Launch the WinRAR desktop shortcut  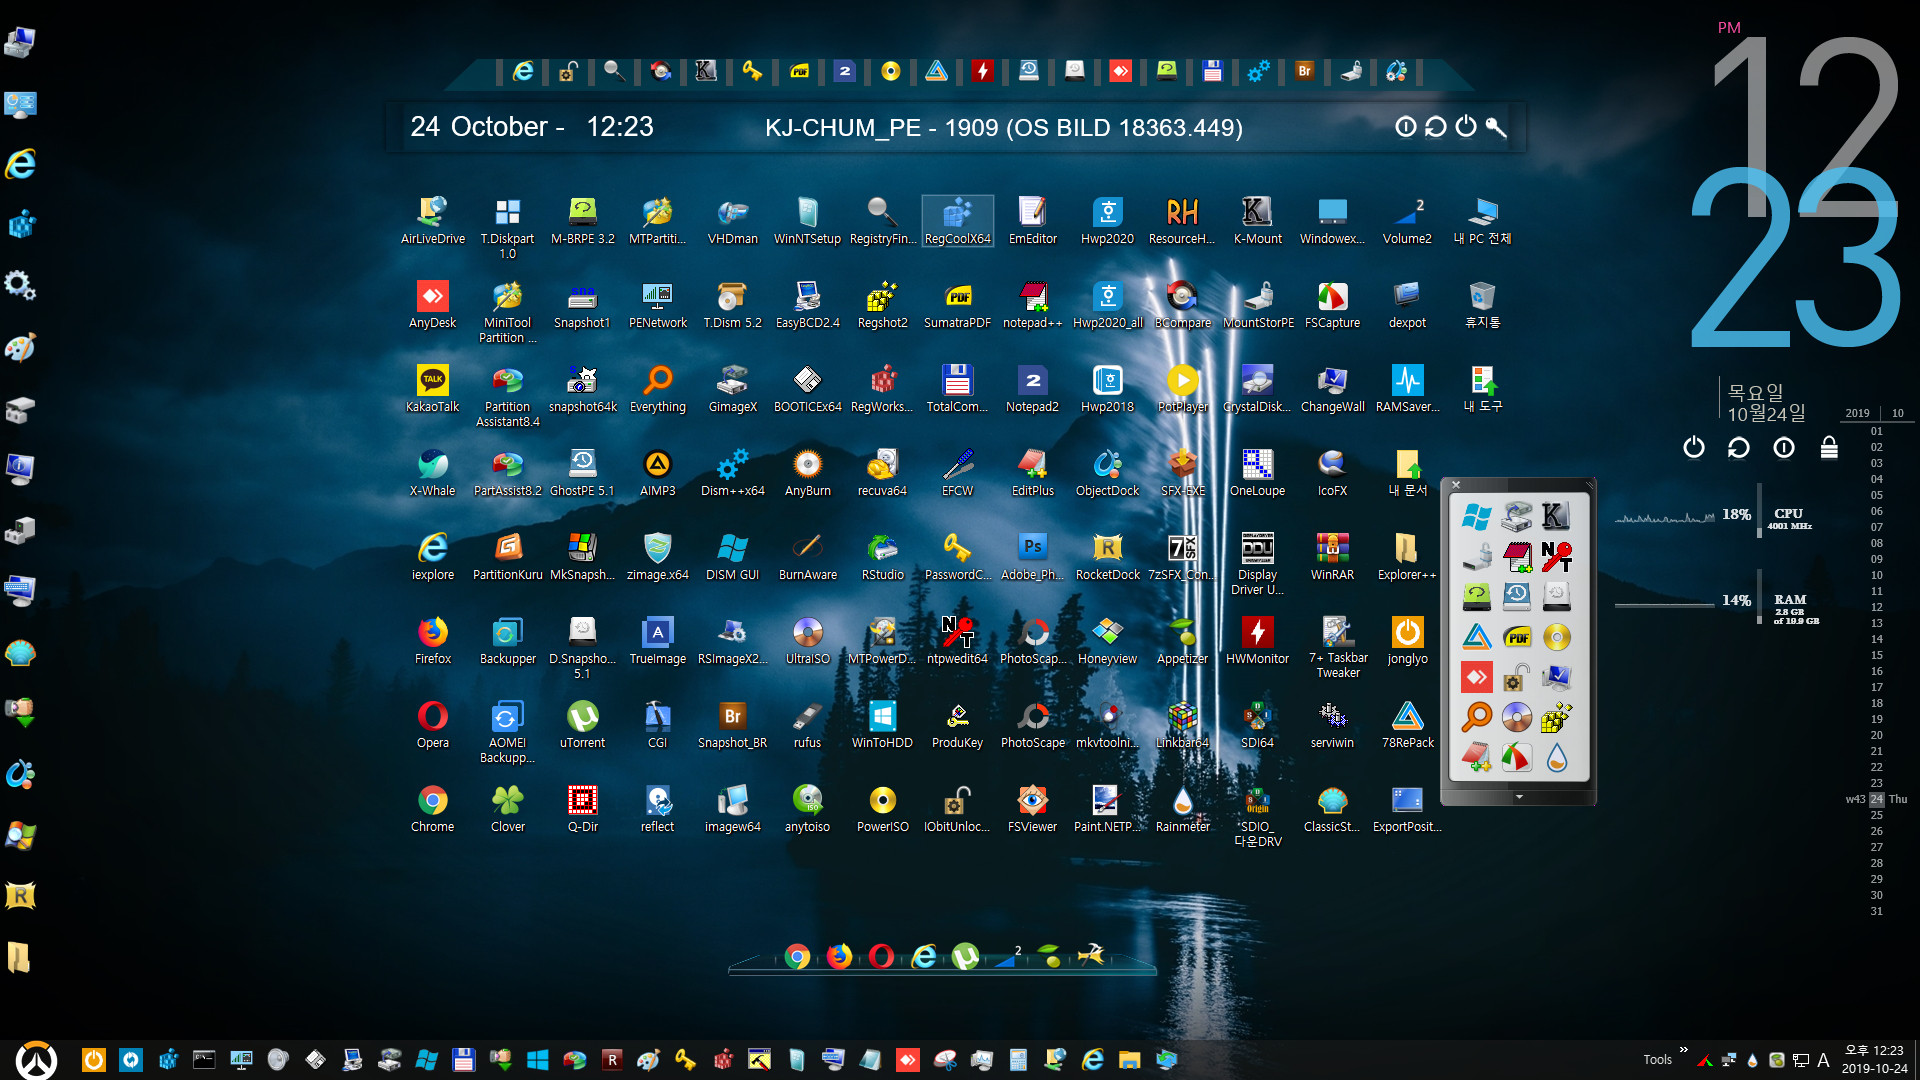[1332, 556]
